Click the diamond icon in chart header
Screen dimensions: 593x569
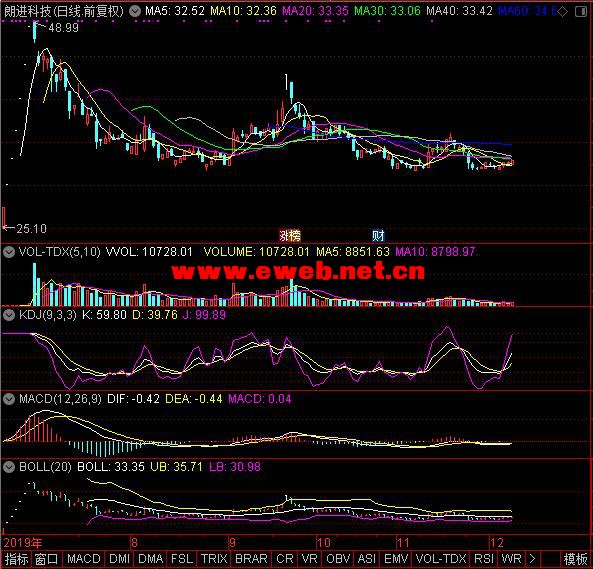[x=563, y=12]
